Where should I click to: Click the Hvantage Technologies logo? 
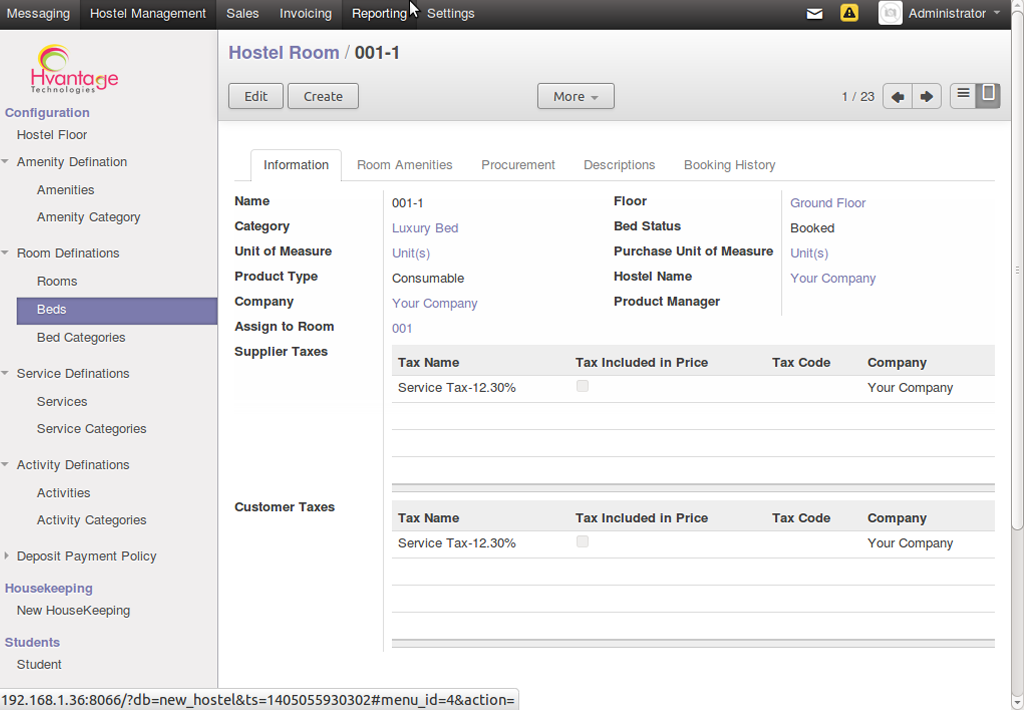(74, 69)
